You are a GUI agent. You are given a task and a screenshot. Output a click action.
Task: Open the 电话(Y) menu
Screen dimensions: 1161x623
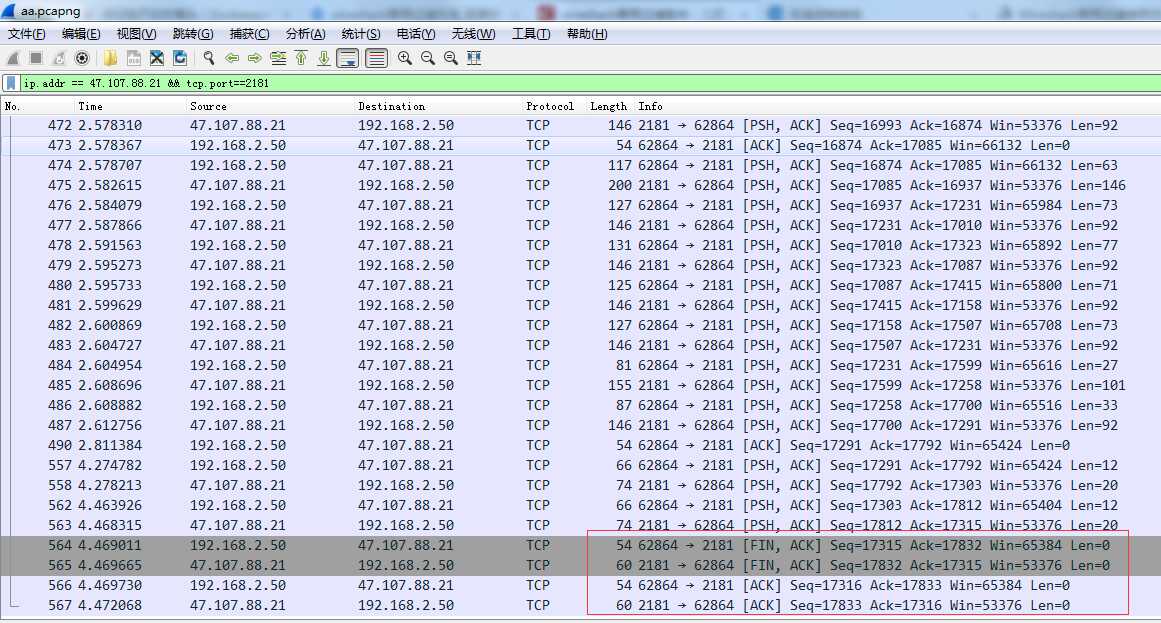[x=415, y=34]
